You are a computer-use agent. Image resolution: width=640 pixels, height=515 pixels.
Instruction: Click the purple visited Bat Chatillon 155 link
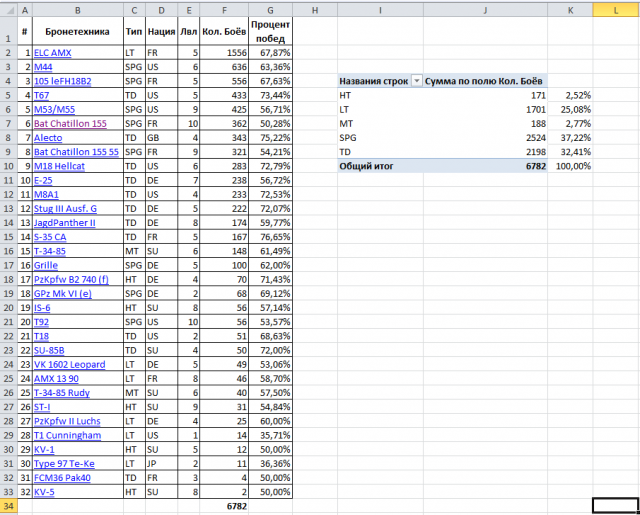click(x=70, y=123)
